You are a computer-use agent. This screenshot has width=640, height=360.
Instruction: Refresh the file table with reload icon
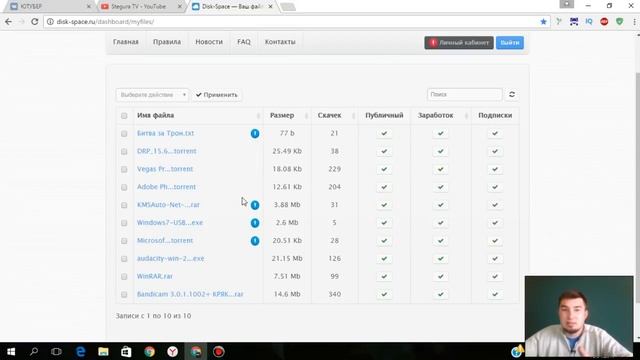tap(512, 95)
